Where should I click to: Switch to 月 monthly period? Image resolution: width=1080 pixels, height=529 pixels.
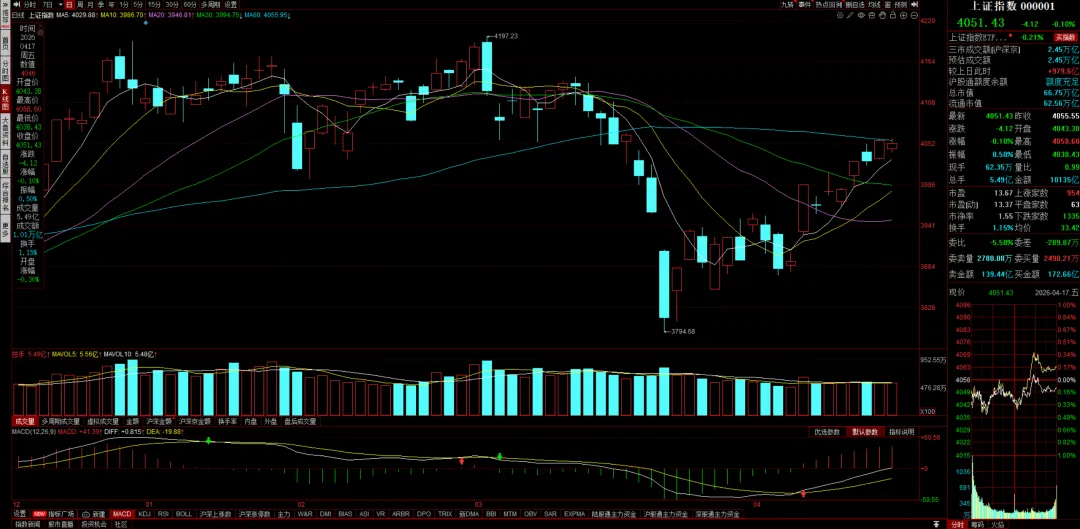[x=90, y=5]
